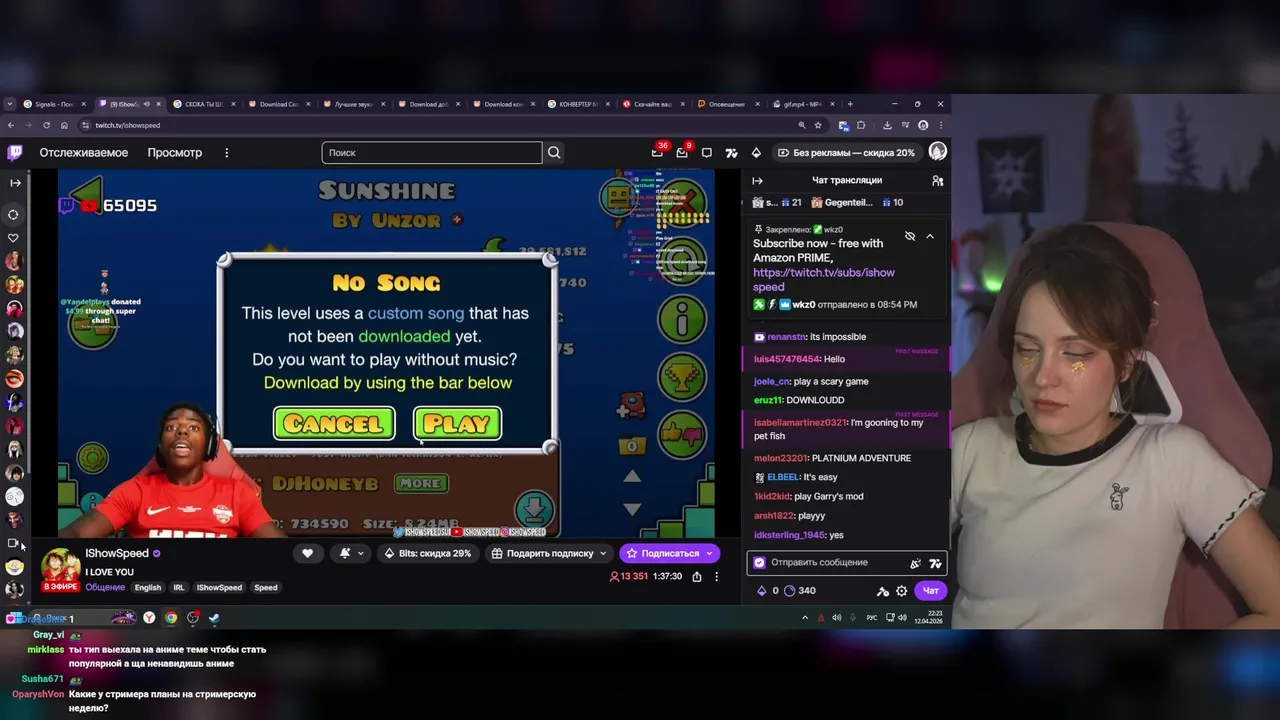This screenshot has height=720, width=1280.
Task: Click the Get Bits diamond icon in top bar
Action: 756,152
